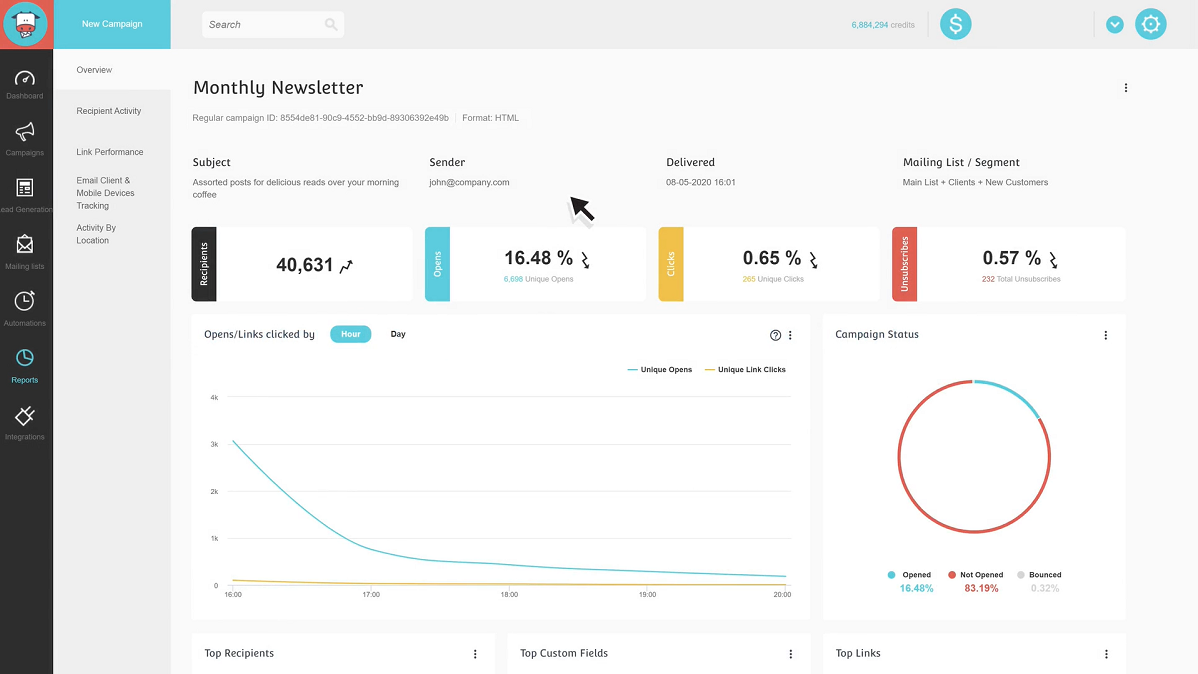This screenshot has height=674, width=1198.
Task: Click the dollar credits icon
Action: [x=955, y=24]
